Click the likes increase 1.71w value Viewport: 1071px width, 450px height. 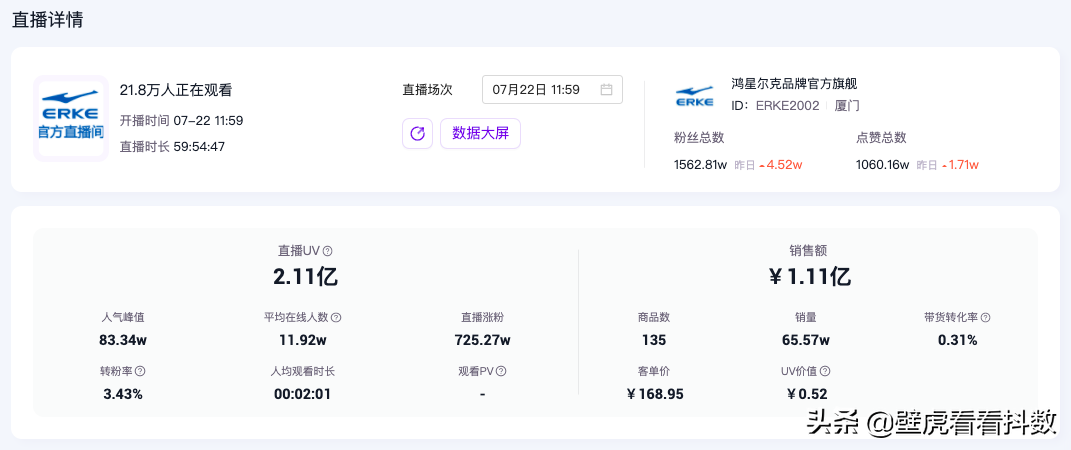click(964, 165)
